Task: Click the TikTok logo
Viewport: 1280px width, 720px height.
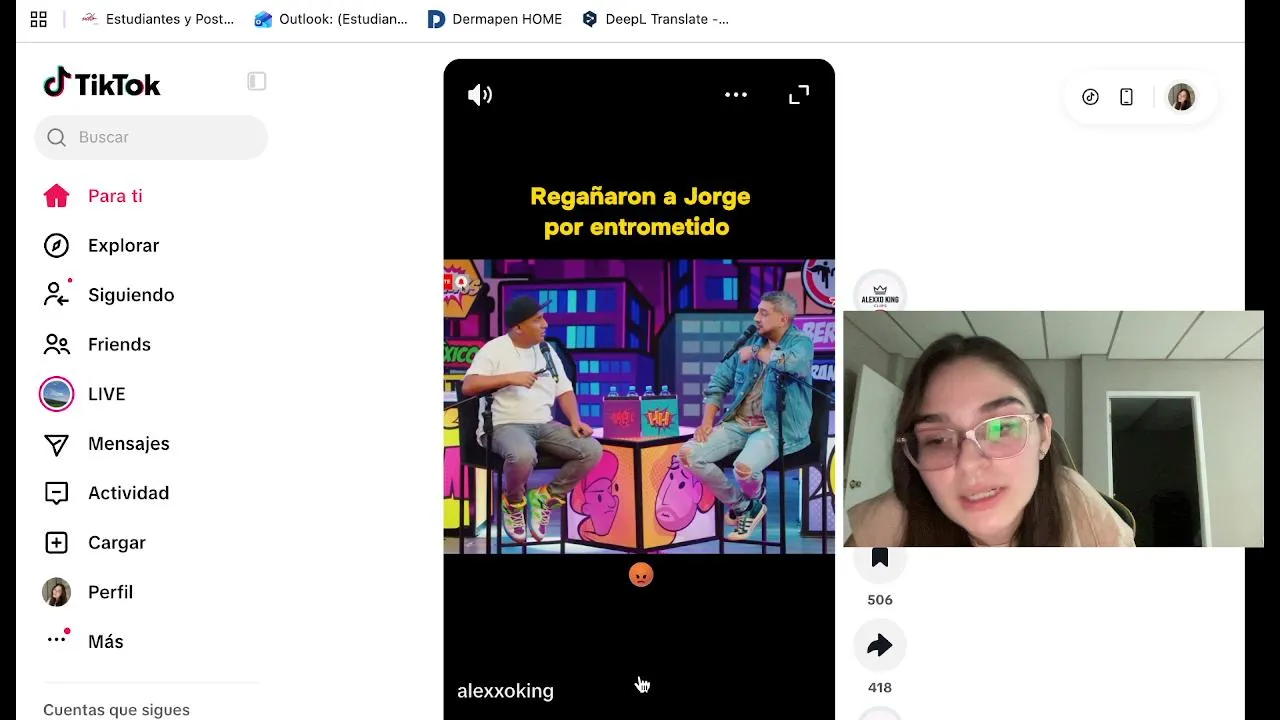Action: pyautogui.click(x=102, y=84)
